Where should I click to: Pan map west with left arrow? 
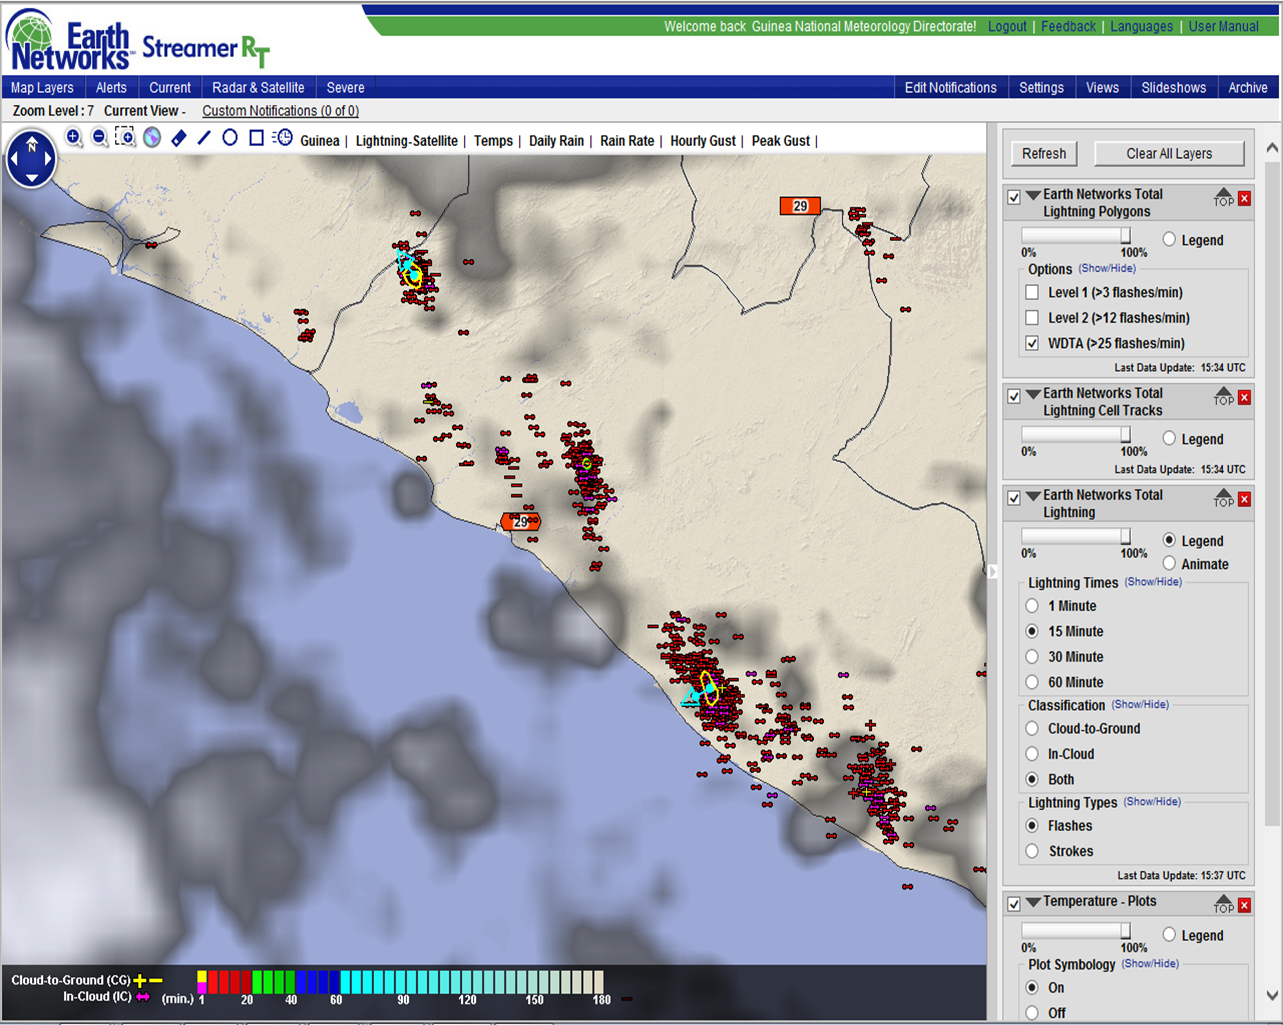[15, 159]
